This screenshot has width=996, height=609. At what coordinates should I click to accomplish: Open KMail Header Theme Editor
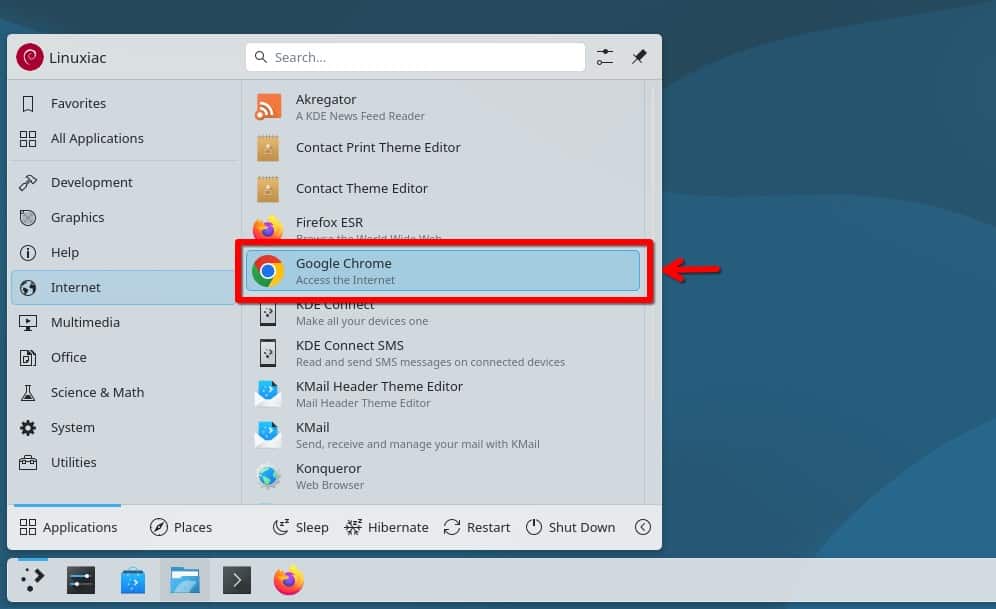(x=443, y=394)
